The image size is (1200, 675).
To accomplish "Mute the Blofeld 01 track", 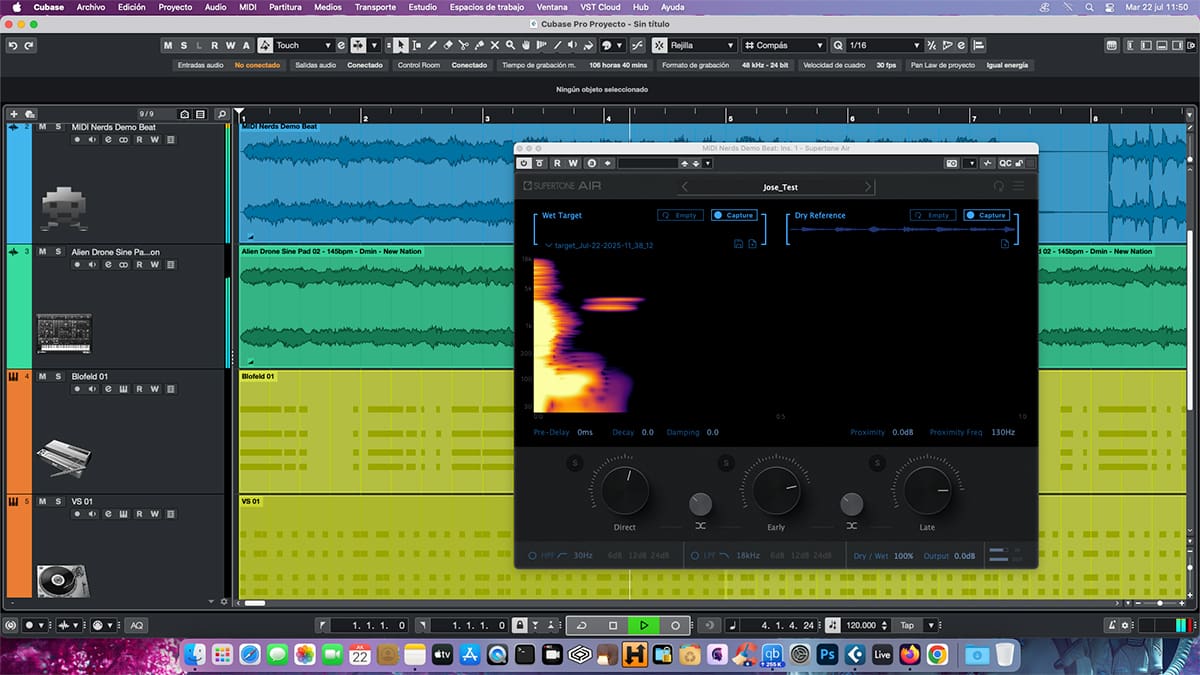I will pos(43,376).
